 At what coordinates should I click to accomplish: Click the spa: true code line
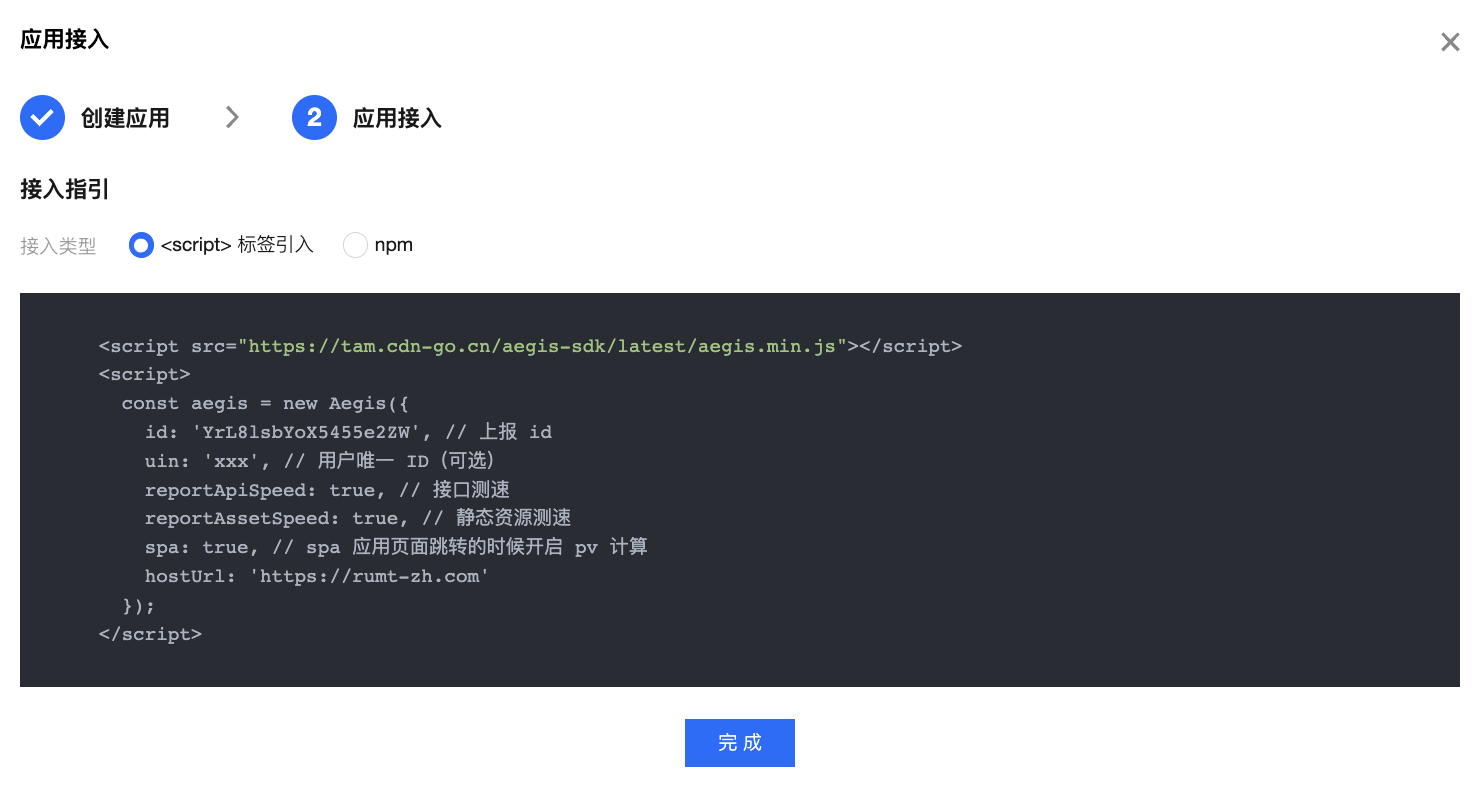coord(396,547)
